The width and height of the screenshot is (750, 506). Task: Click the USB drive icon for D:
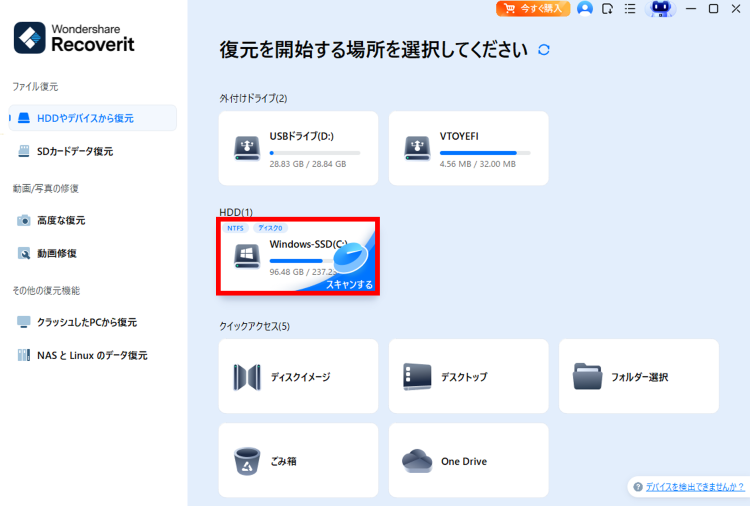tap(247, 148)
